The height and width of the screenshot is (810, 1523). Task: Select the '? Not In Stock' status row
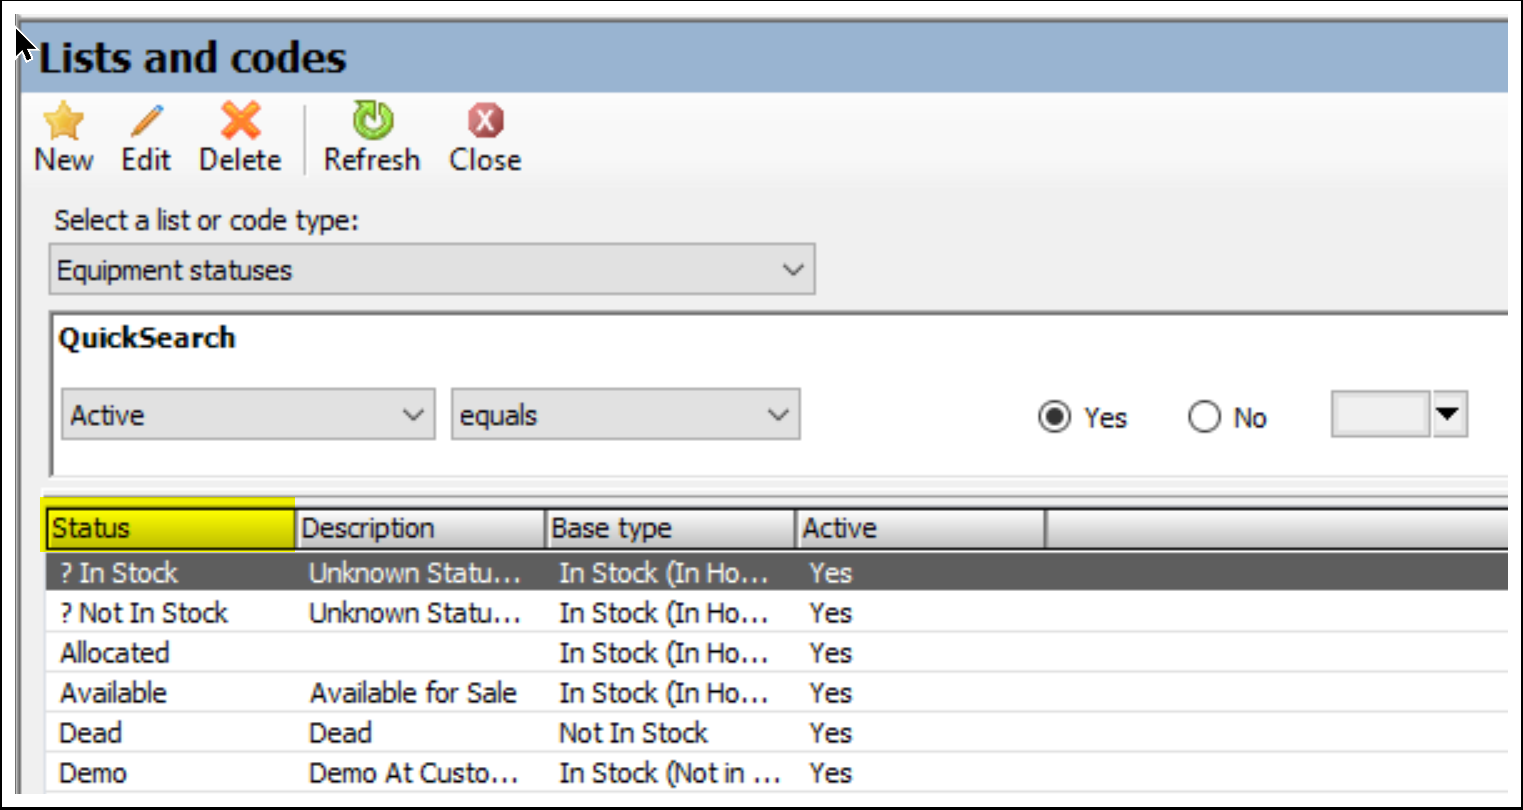pos(777,612)
